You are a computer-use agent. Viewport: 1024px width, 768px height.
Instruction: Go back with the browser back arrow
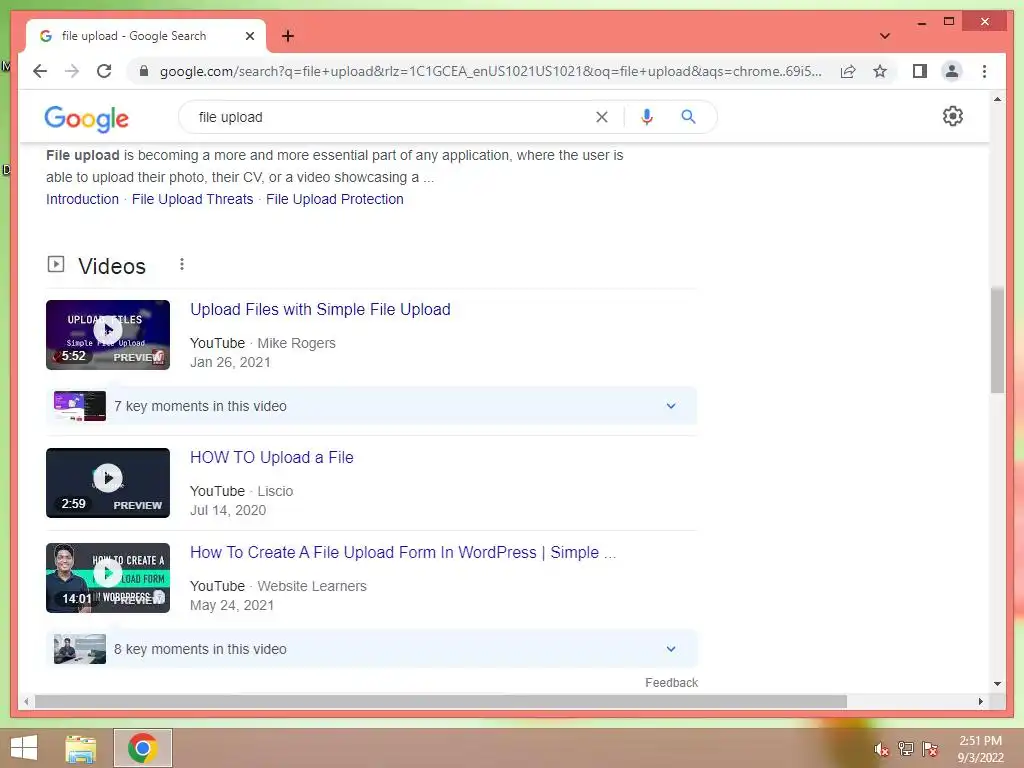40,71
